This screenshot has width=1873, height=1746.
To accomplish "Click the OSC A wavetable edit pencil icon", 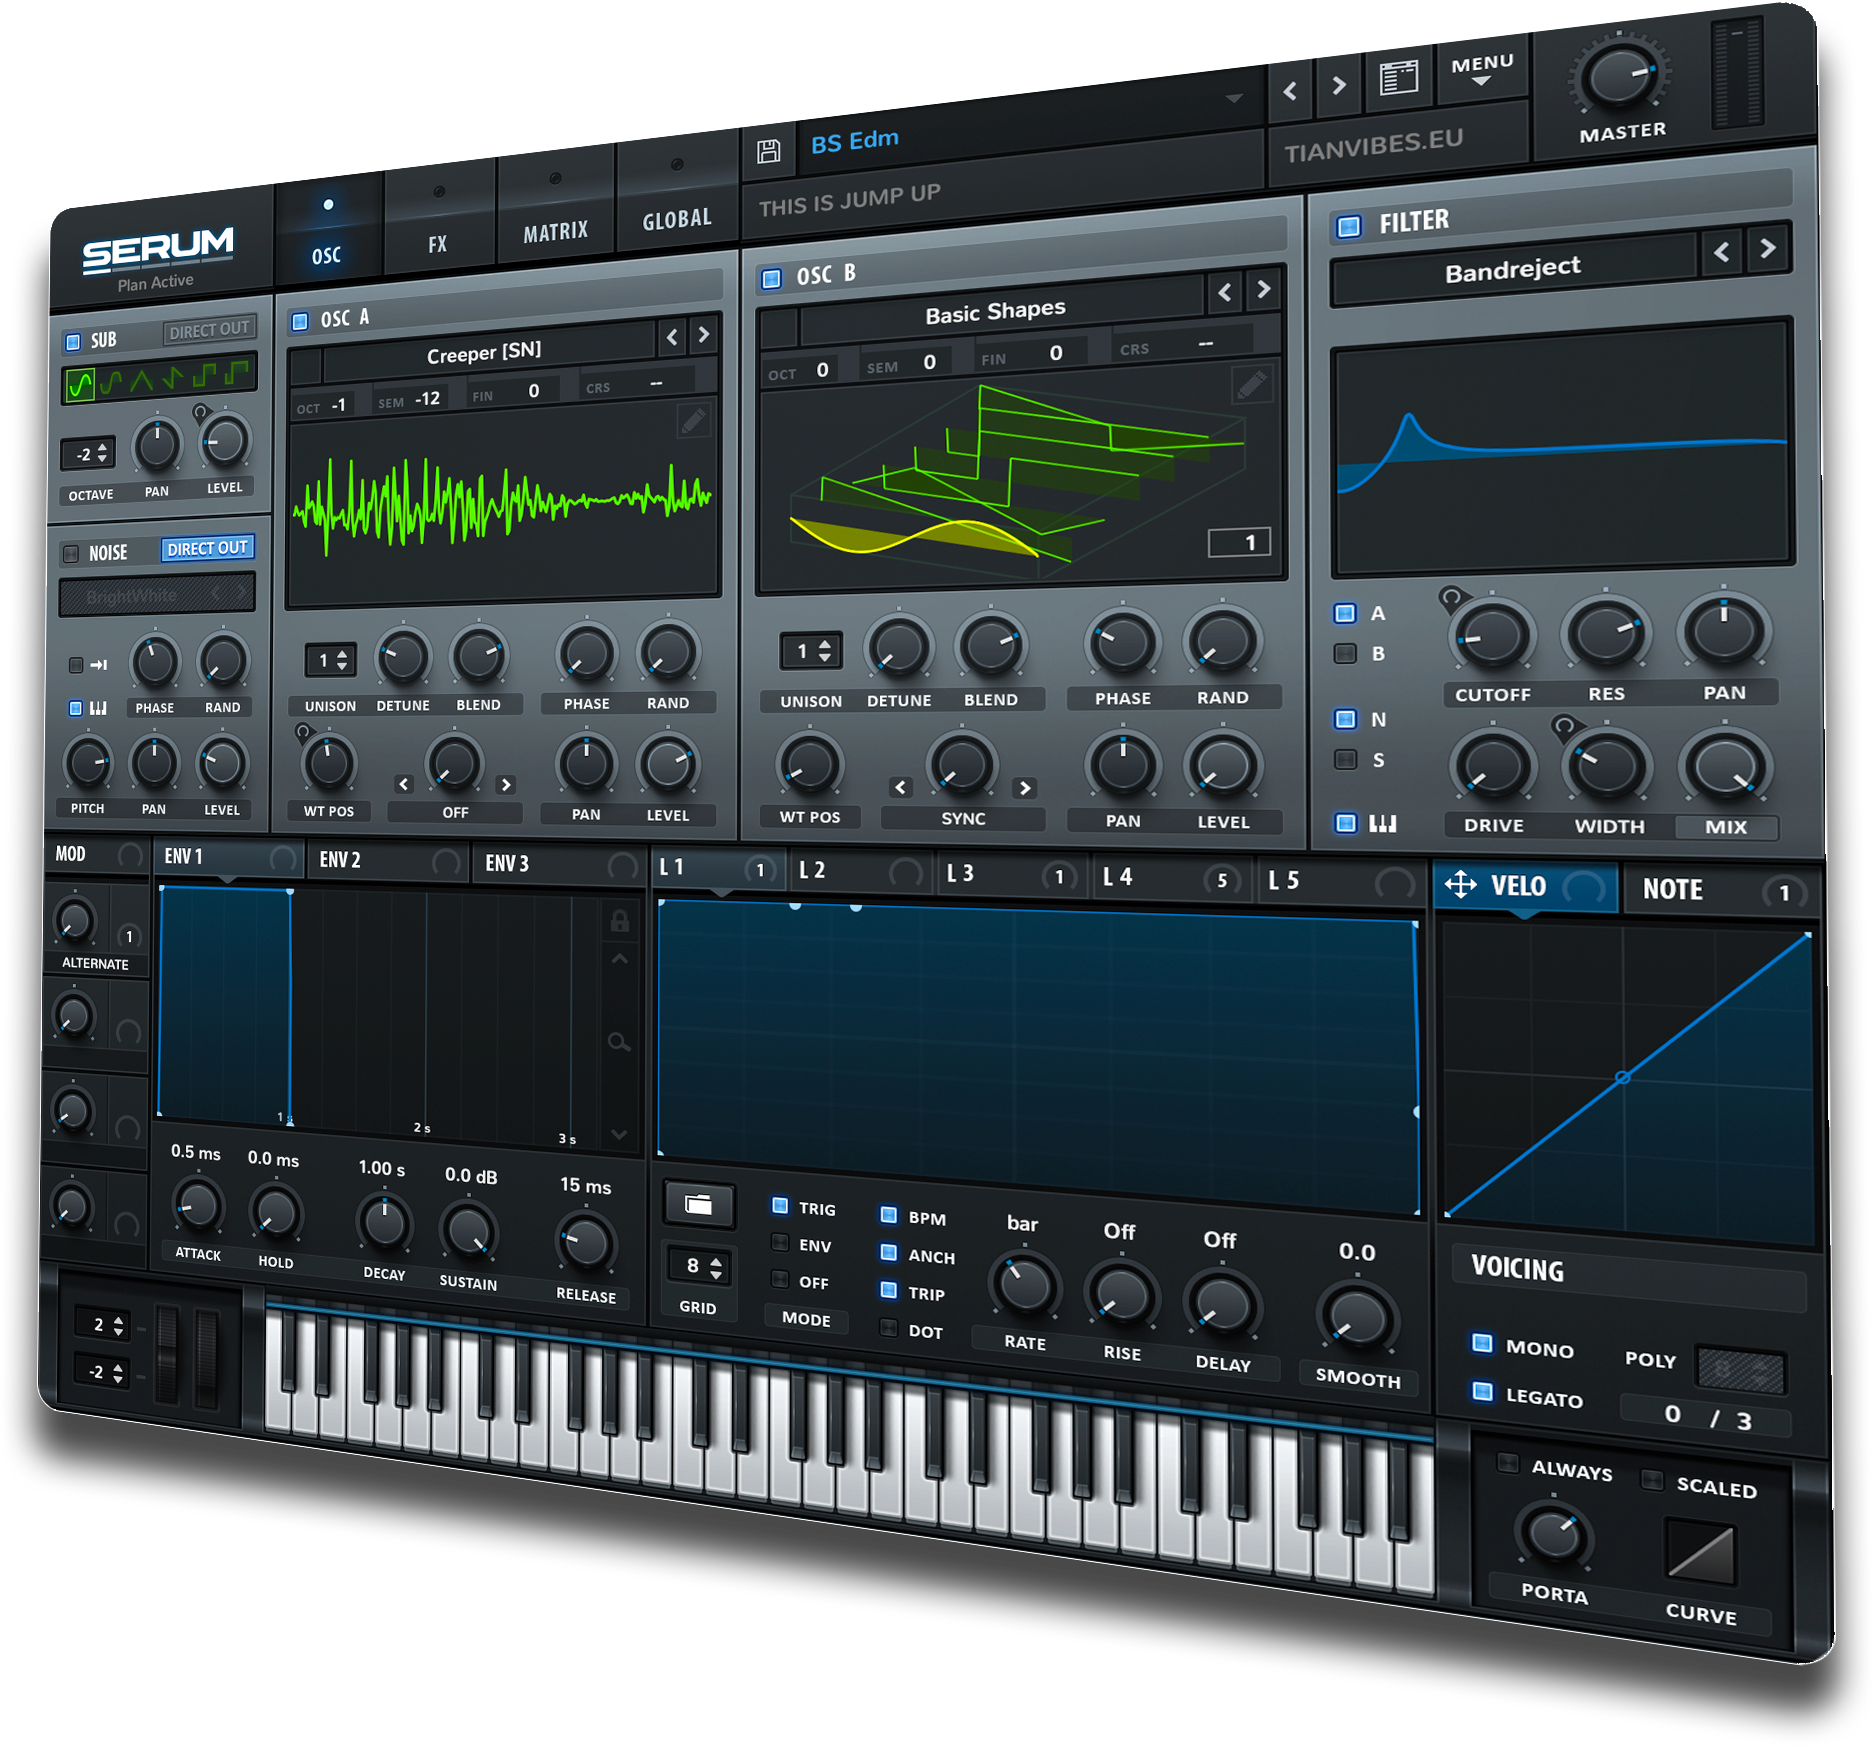I will click(x=693, y=421).
